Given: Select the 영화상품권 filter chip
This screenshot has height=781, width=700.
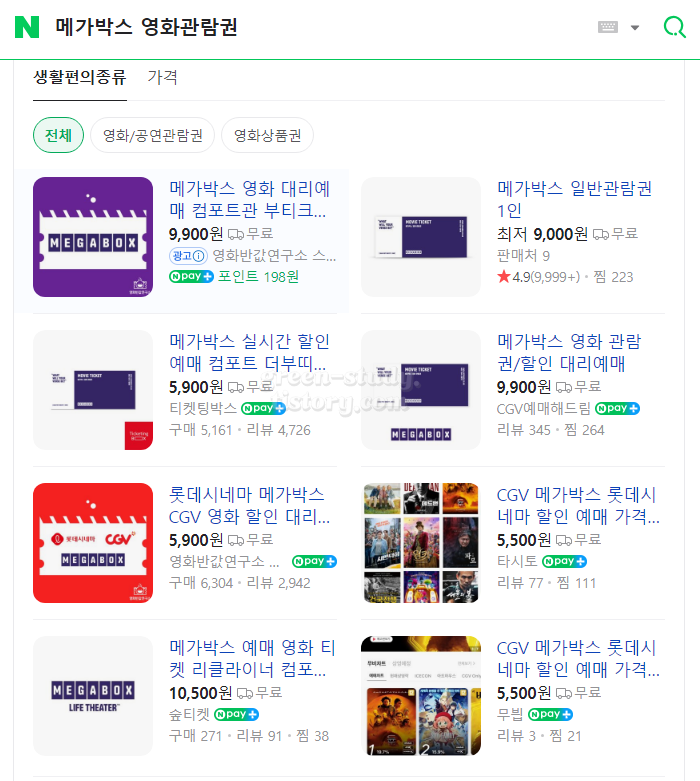Looking at the screenshot, I should (x=268, y=135).
